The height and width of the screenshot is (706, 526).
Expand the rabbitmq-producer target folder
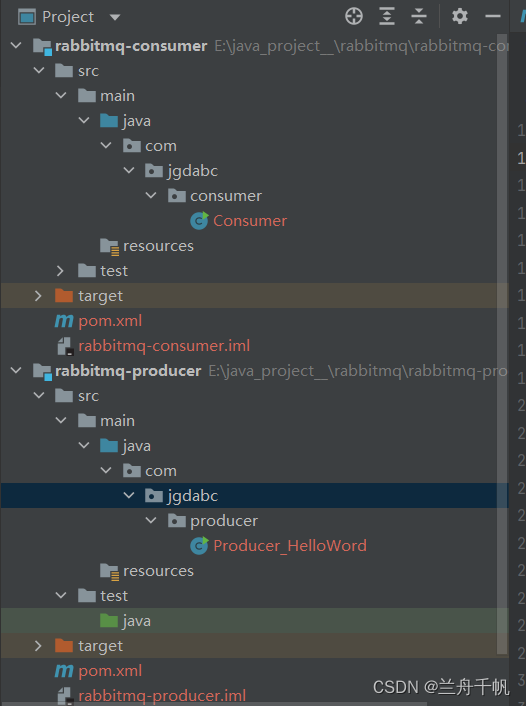coord(38,646)
